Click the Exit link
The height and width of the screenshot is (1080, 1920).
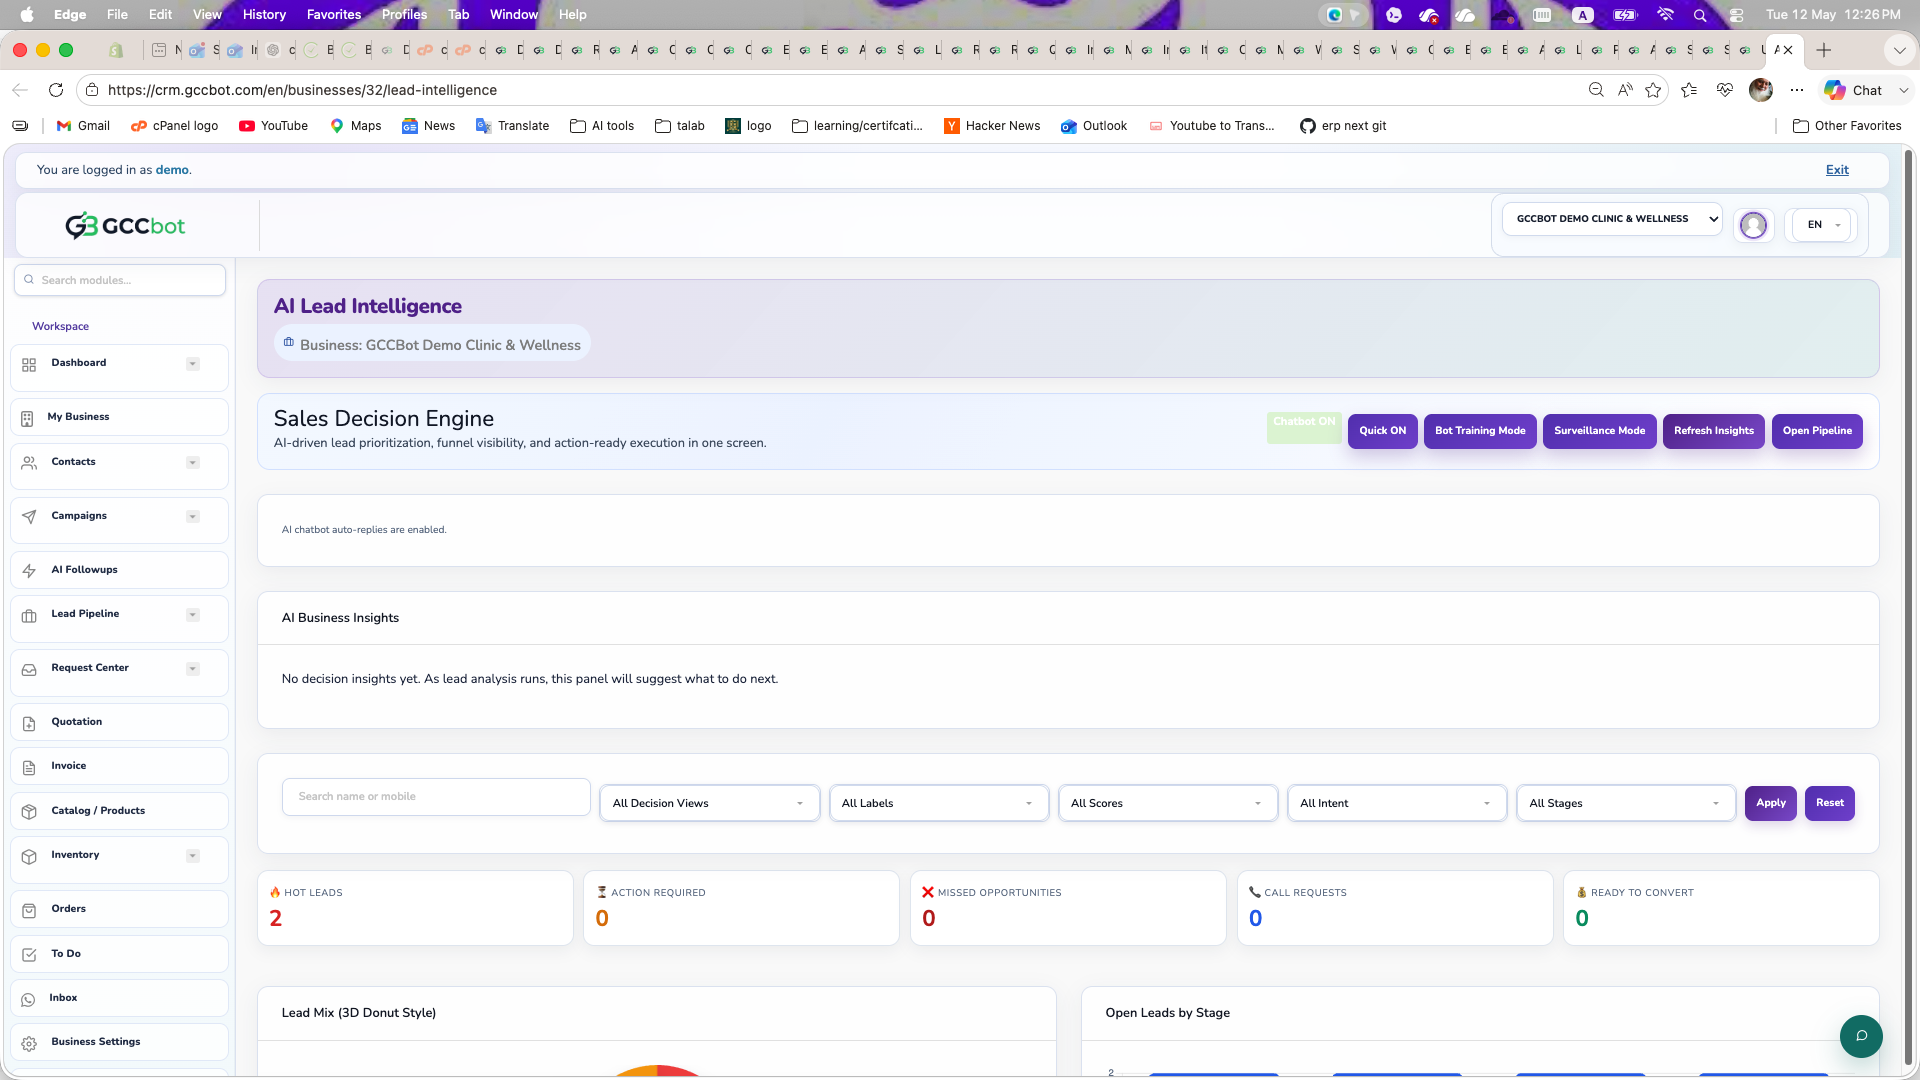coord(1837,170)
